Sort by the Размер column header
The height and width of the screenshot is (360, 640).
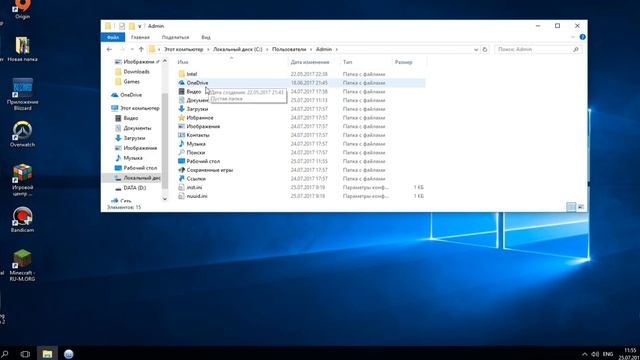point(403,62)
